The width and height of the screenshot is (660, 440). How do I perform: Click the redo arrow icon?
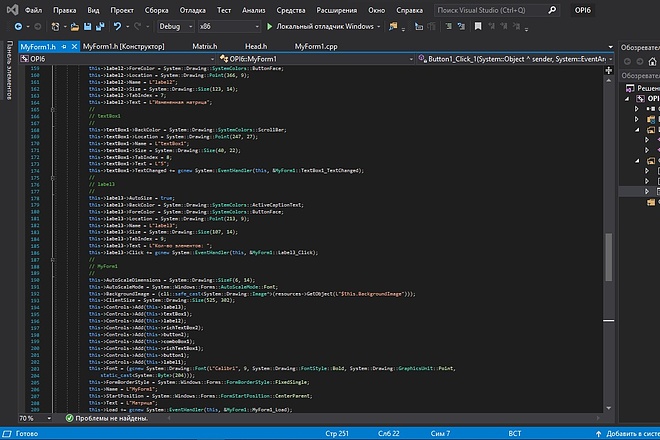coord(137,27)
